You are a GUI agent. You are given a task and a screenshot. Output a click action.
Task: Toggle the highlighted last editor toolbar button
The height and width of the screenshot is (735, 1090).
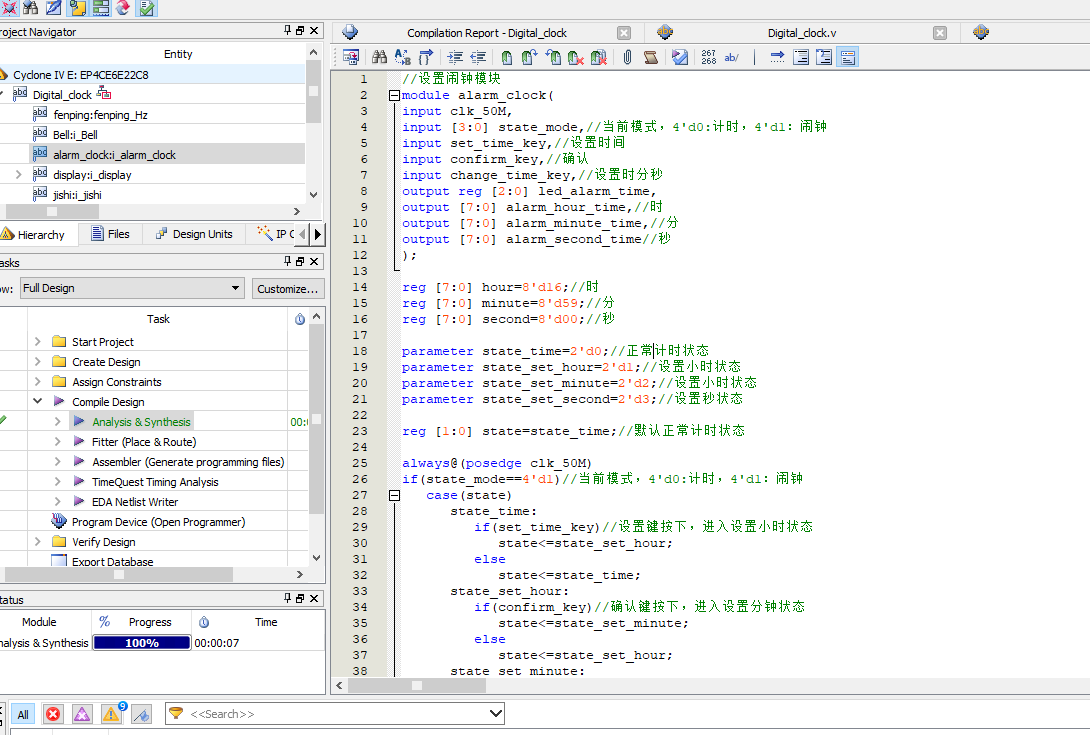point(847,57)
